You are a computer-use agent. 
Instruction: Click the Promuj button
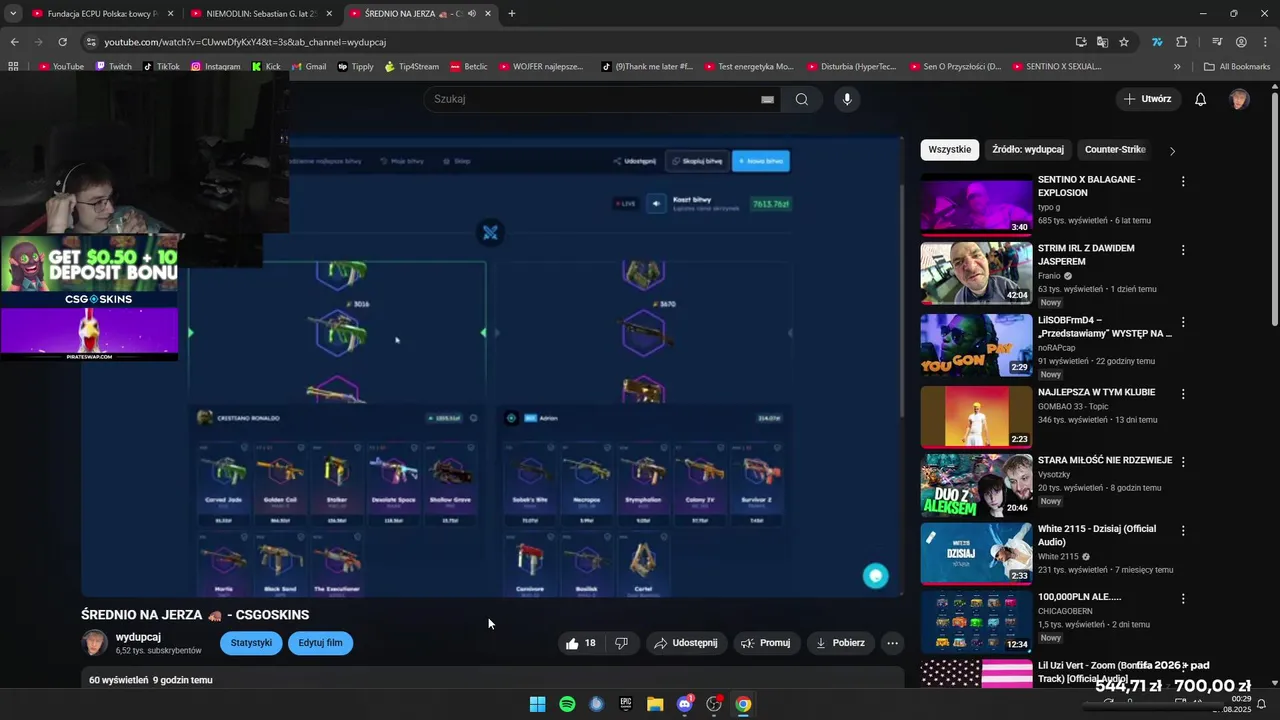pyautogui.click(x=766, y=643)
